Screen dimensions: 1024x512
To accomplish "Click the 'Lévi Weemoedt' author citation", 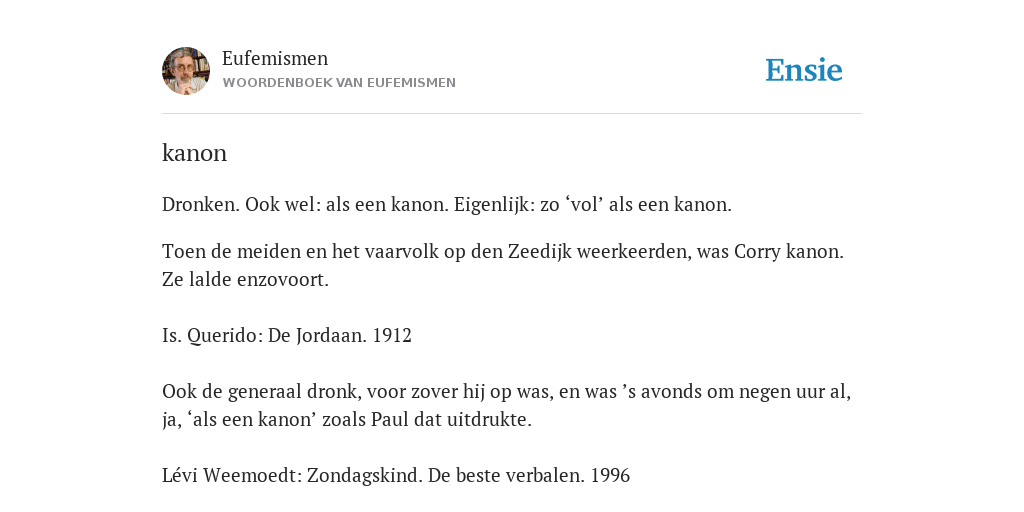I will point(231,475).
